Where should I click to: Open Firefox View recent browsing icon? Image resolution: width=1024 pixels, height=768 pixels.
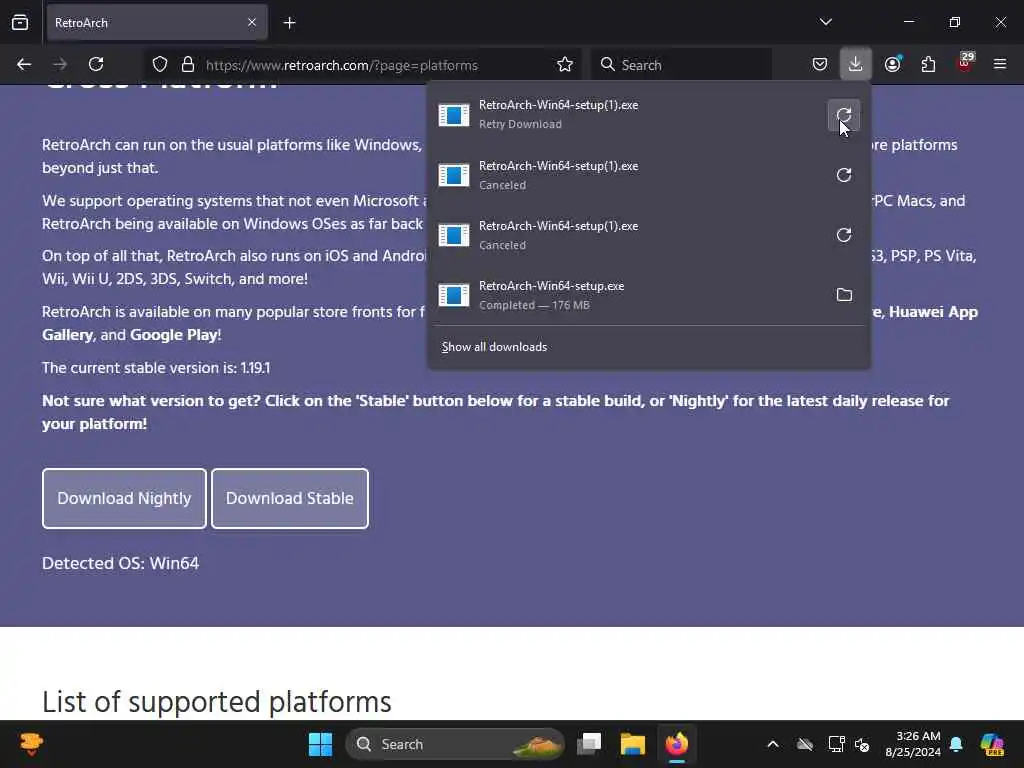(x=20, y=23)
